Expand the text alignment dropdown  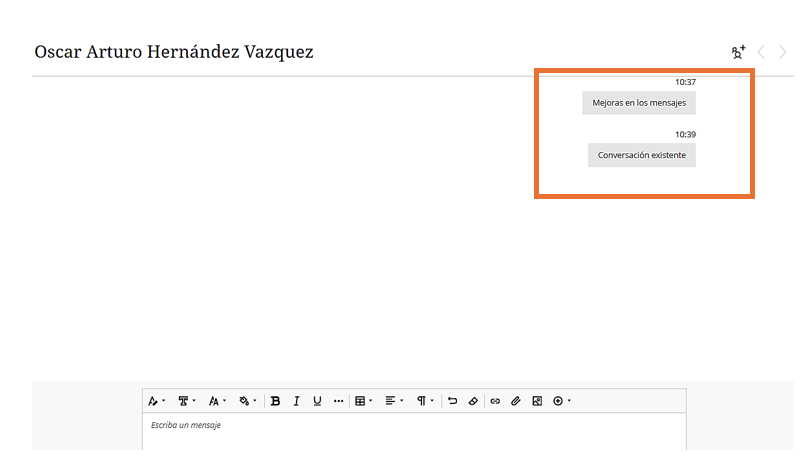[394, 401]
